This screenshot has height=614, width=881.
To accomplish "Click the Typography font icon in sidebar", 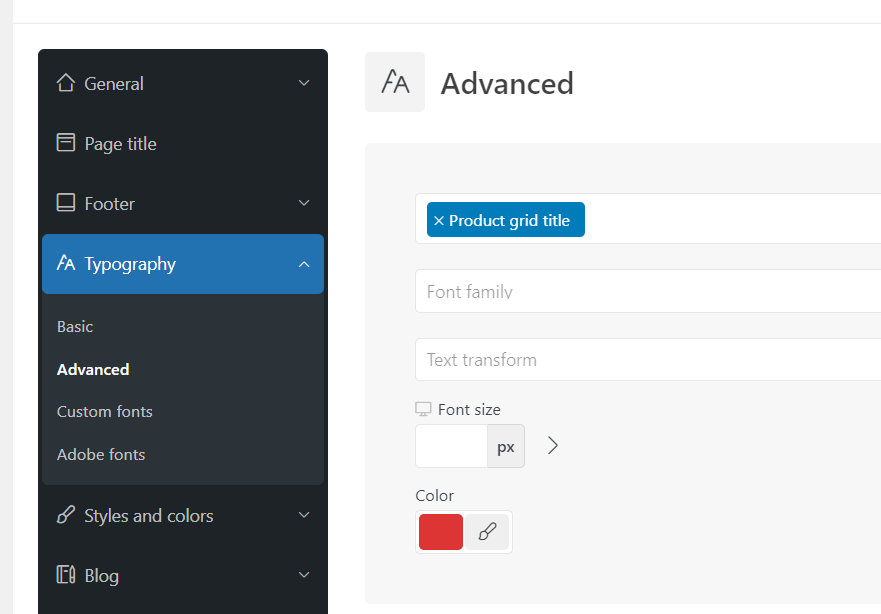I will (66, 263).
